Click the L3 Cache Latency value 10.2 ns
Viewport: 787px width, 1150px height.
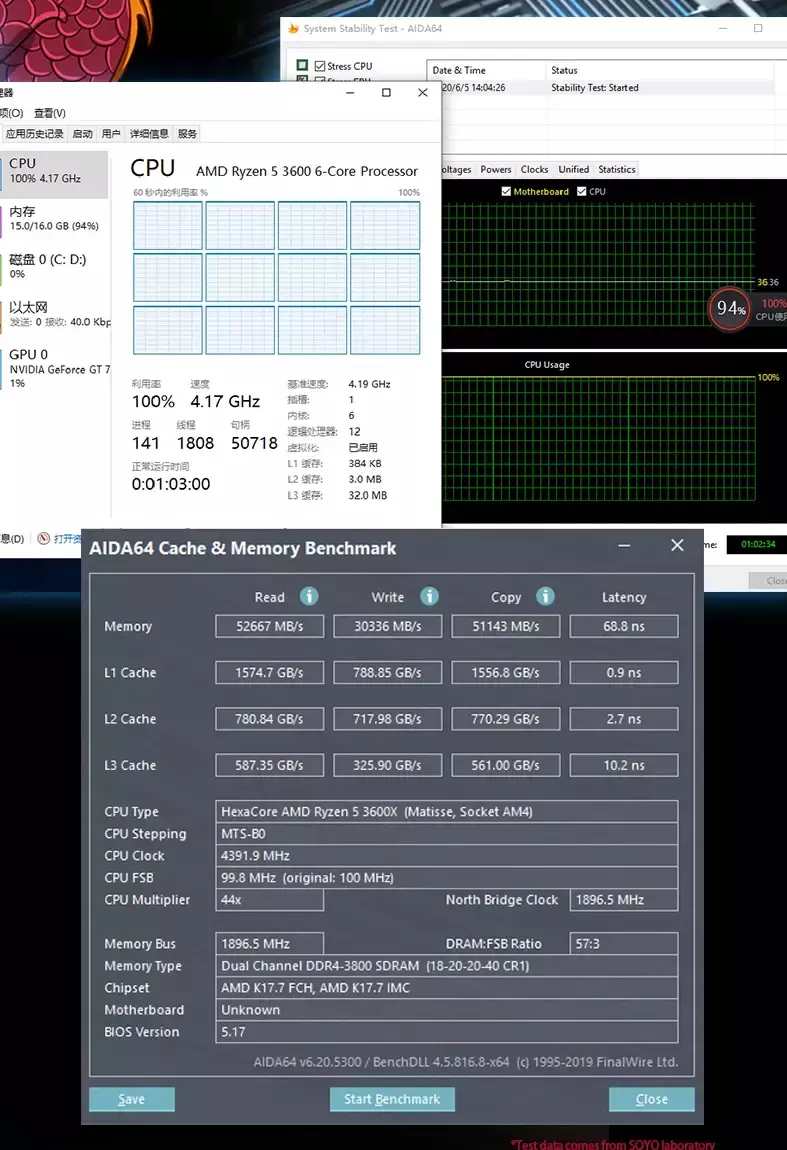(623, 765)
